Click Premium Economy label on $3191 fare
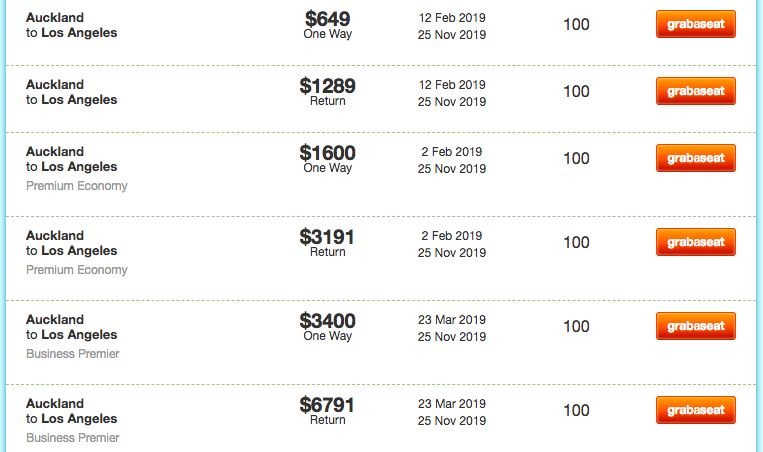763x452 pixels. pos(77,270)
